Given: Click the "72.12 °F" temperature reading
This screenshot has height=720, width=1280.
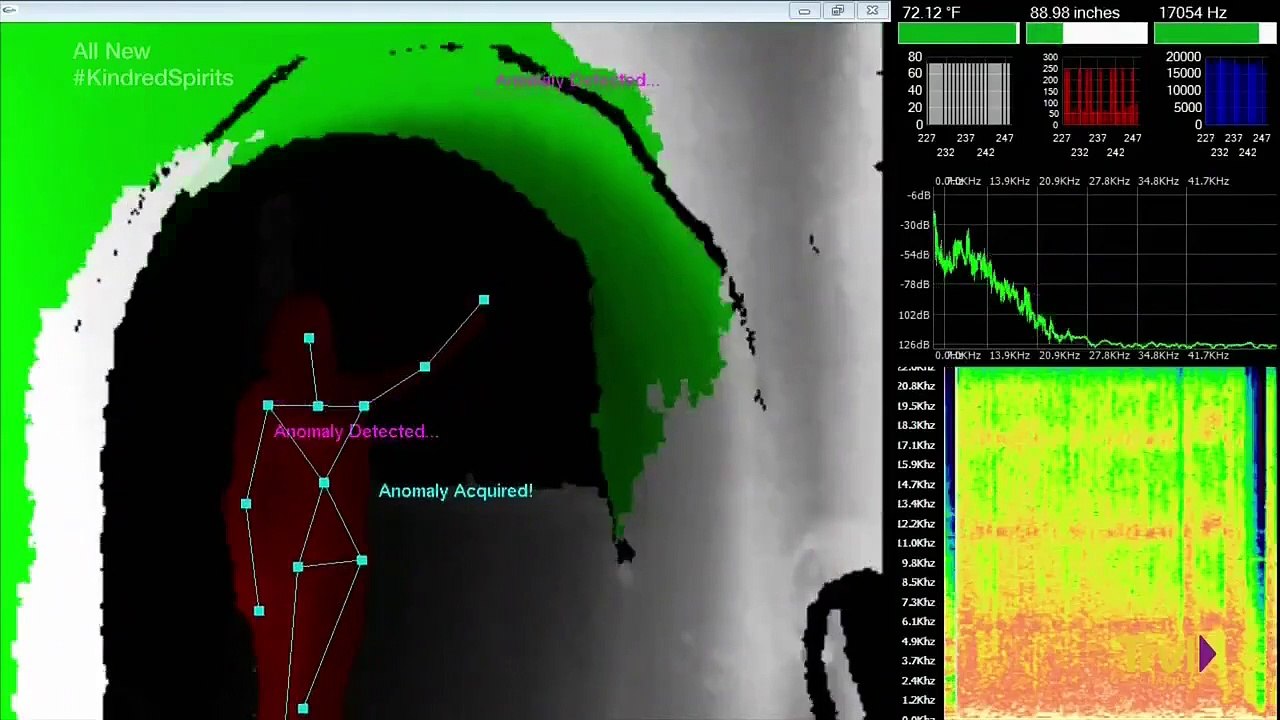Looking at the screenshot, I should tap(931, 13).
